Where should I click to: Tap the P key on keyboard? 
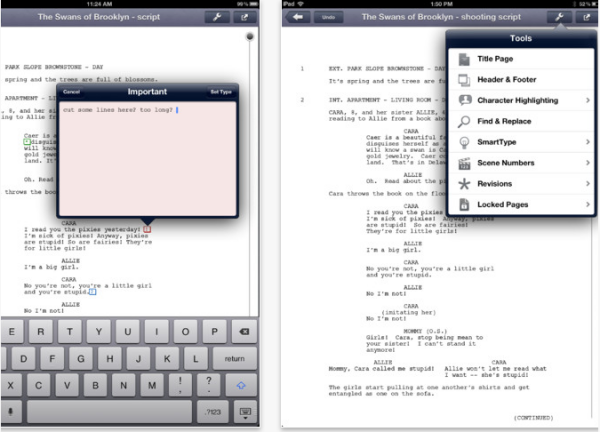pyautogui.click(x=214, y=331)
